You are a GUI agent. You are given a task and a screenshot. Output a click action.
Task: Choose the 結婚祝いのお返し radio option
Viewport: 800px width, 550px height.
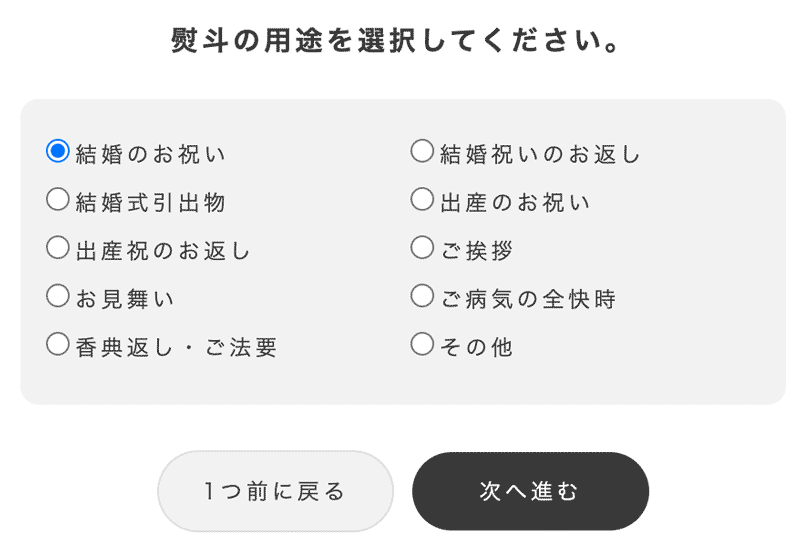click(x=422, y=152)
